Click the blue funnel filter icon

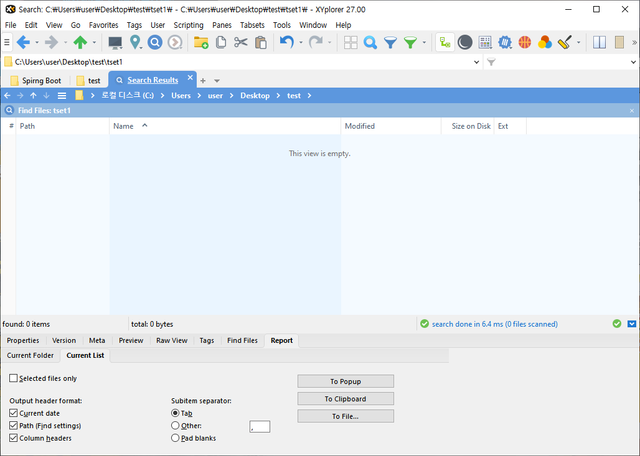click(x=391, y=42)
